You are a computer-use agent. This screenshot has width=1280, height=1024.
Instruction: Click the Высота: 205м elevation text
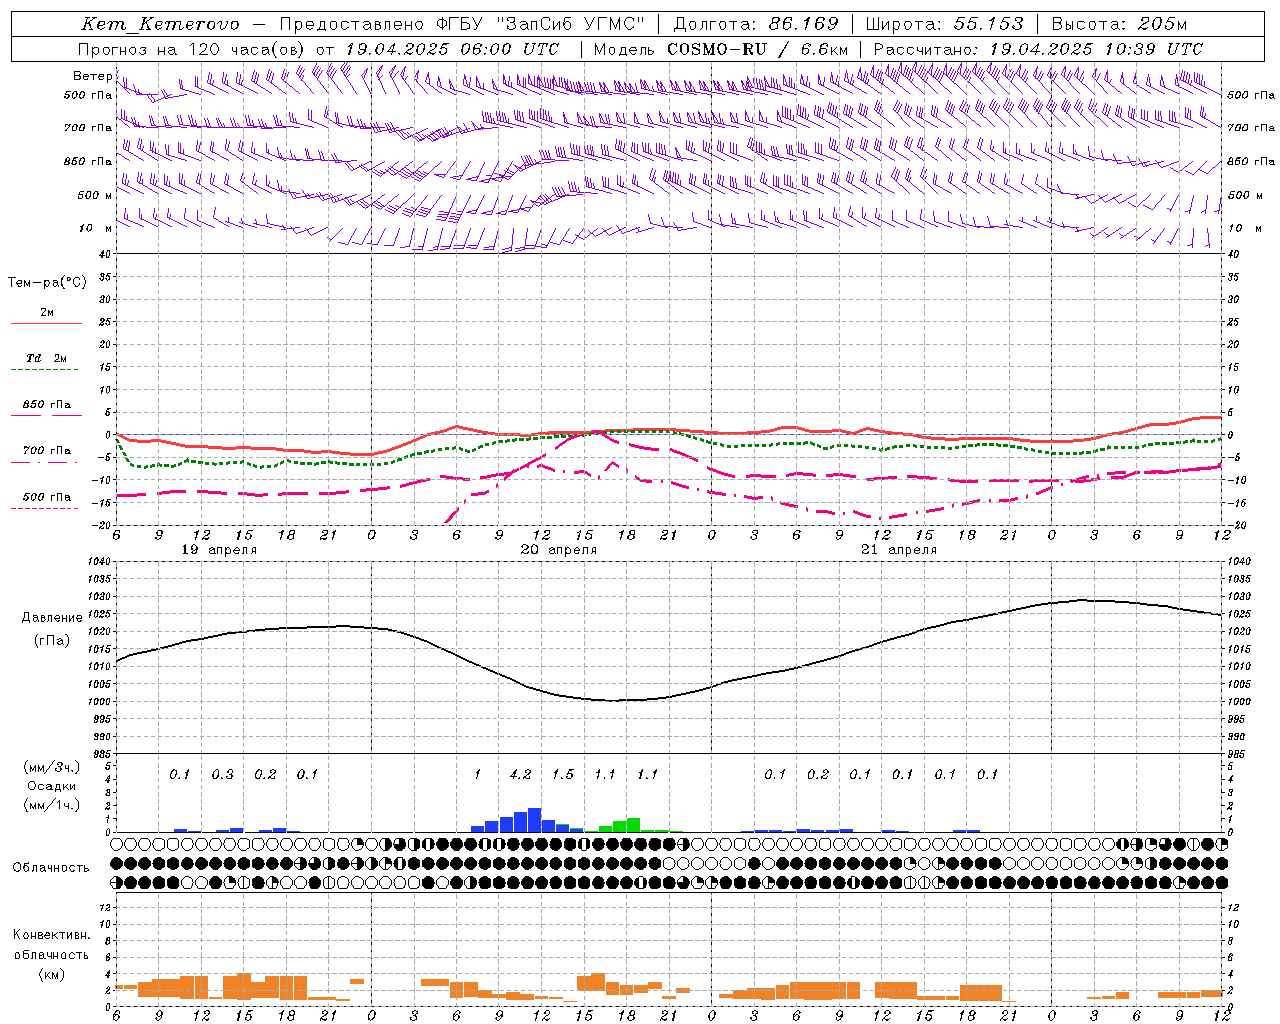[x=1119, y=24]
